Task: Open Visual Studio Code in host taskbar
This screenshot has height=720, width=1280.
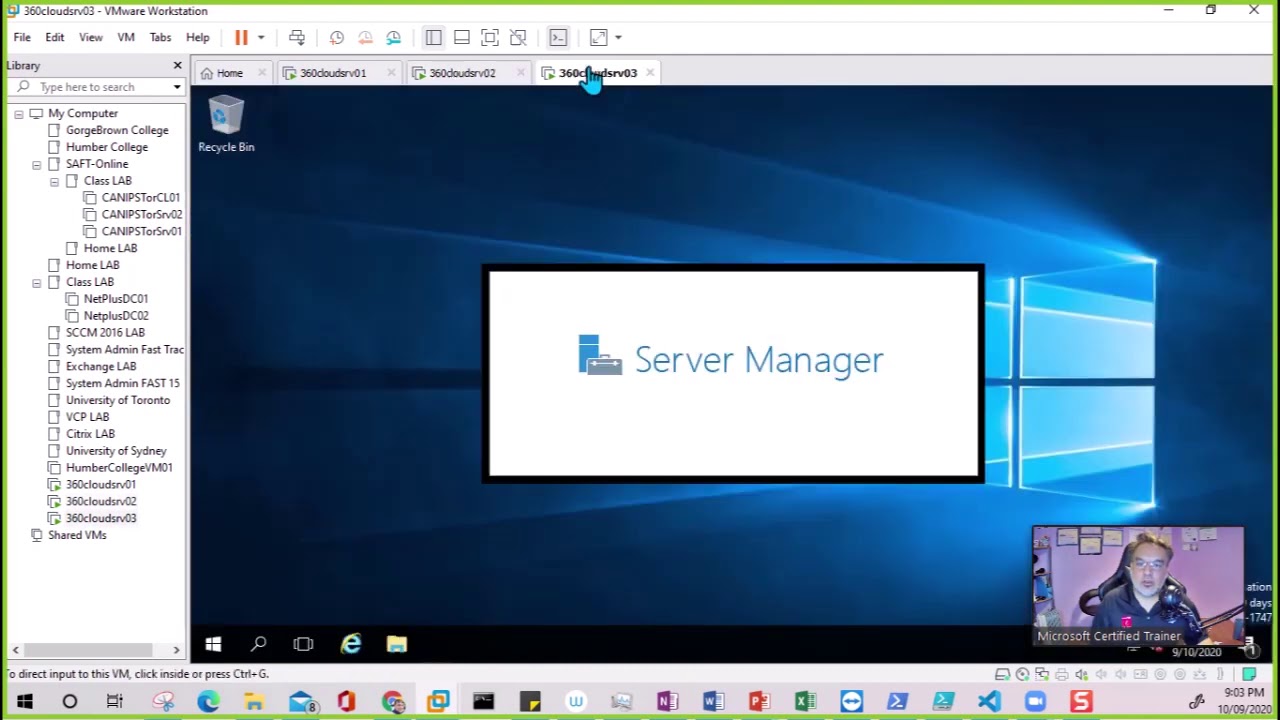Action: pyautogui.click(x=989, y=702)
